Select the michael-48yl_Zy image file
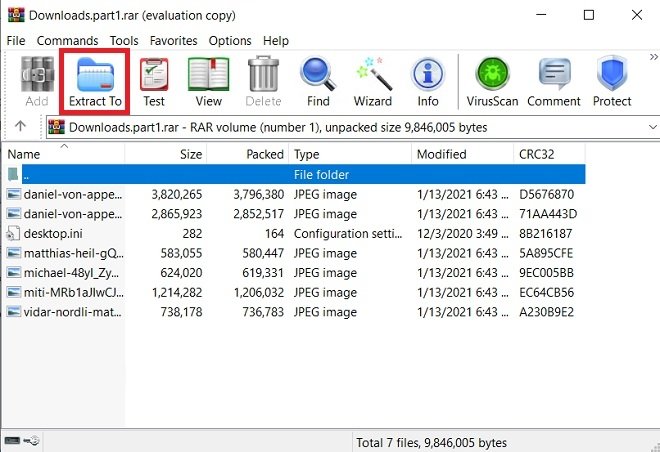Screen dimensions: 660x452 (295, 273)
